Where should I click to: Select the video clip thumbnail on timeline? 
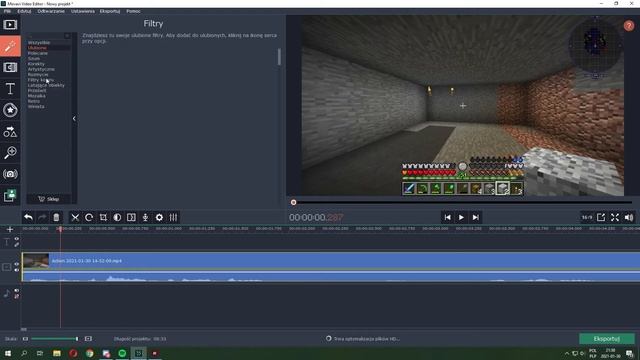[36, 260]
